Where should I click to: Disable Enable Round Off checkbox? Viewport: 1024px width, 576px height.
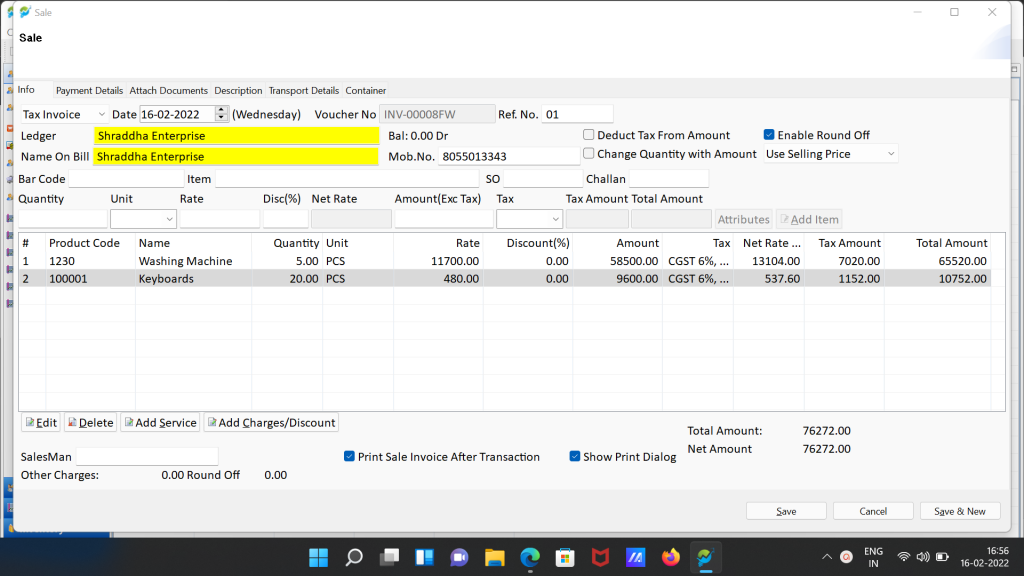[x=769, y=135]
